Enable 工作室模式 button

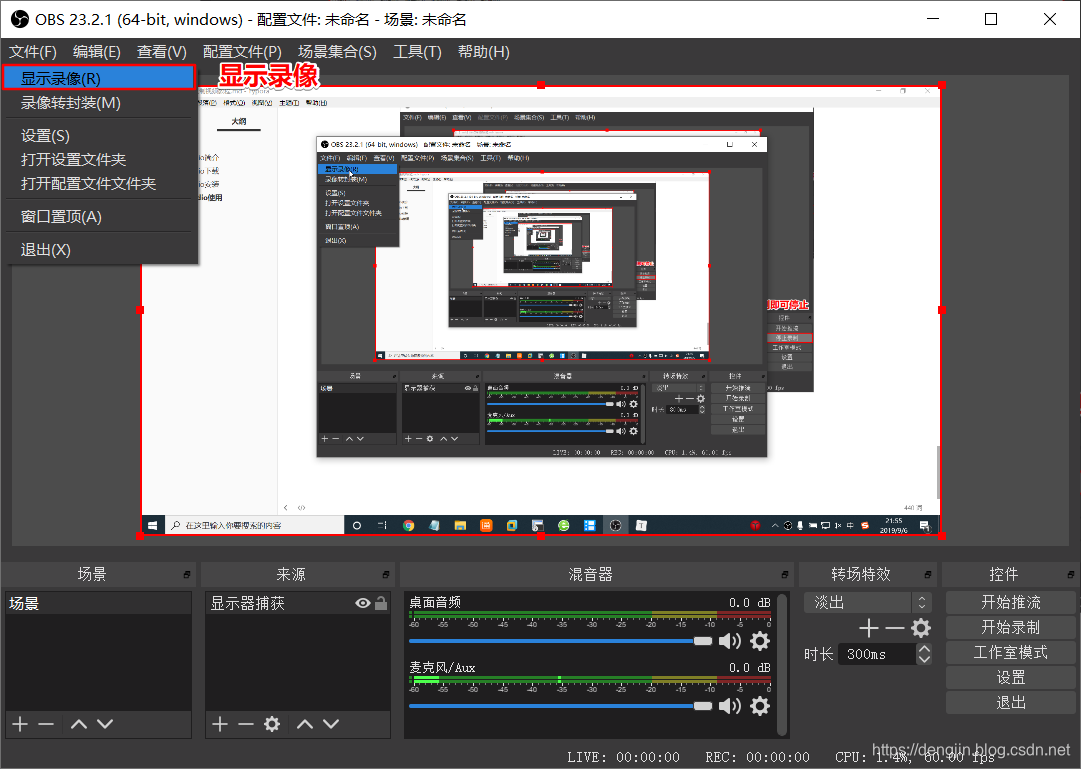click(x=1011, y=652)
